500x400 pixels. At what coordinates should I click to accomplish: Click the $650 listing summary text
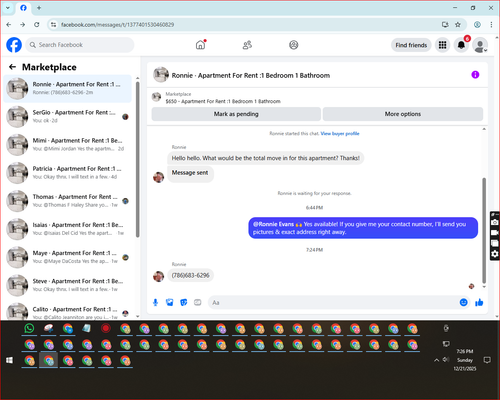[x=223, y=101]
